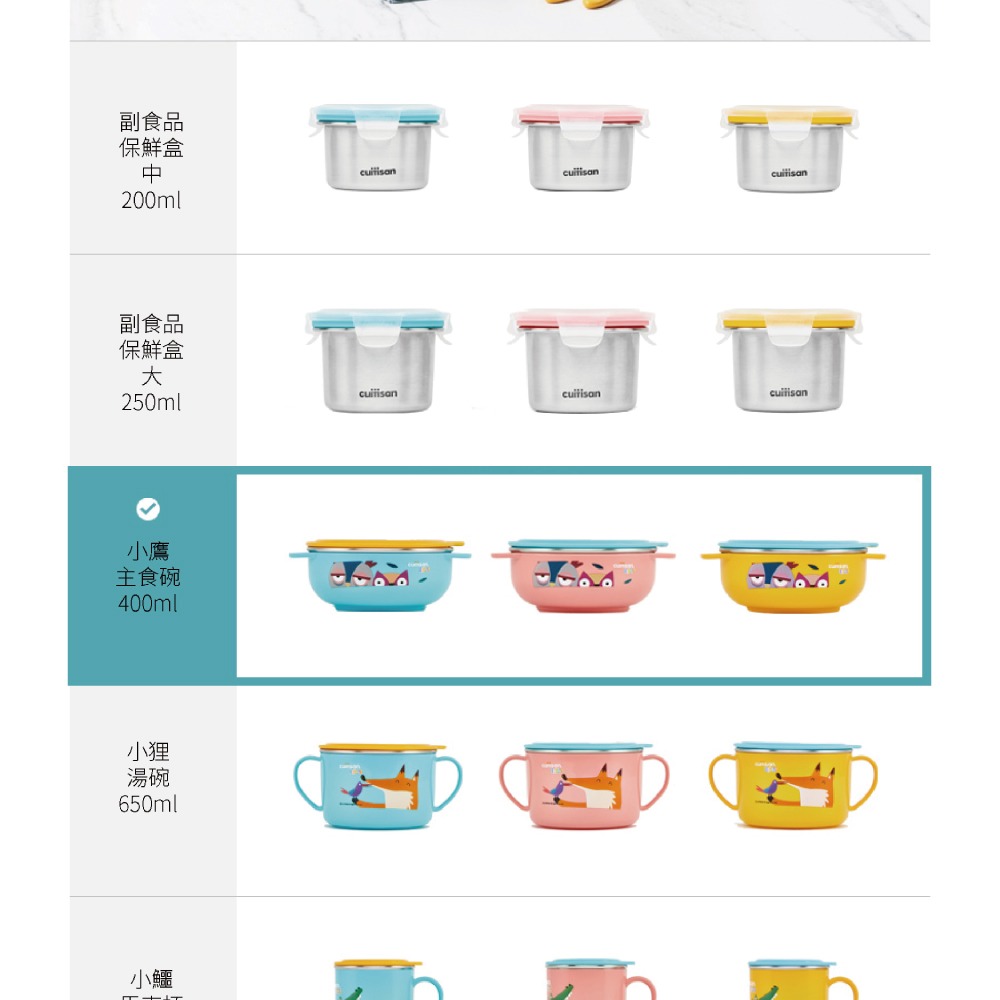Select the 副食品保鮮盒 大 250ml row label
Image resolution: width=1000 pixels, height=1000 pixels.
click(151, 363)
